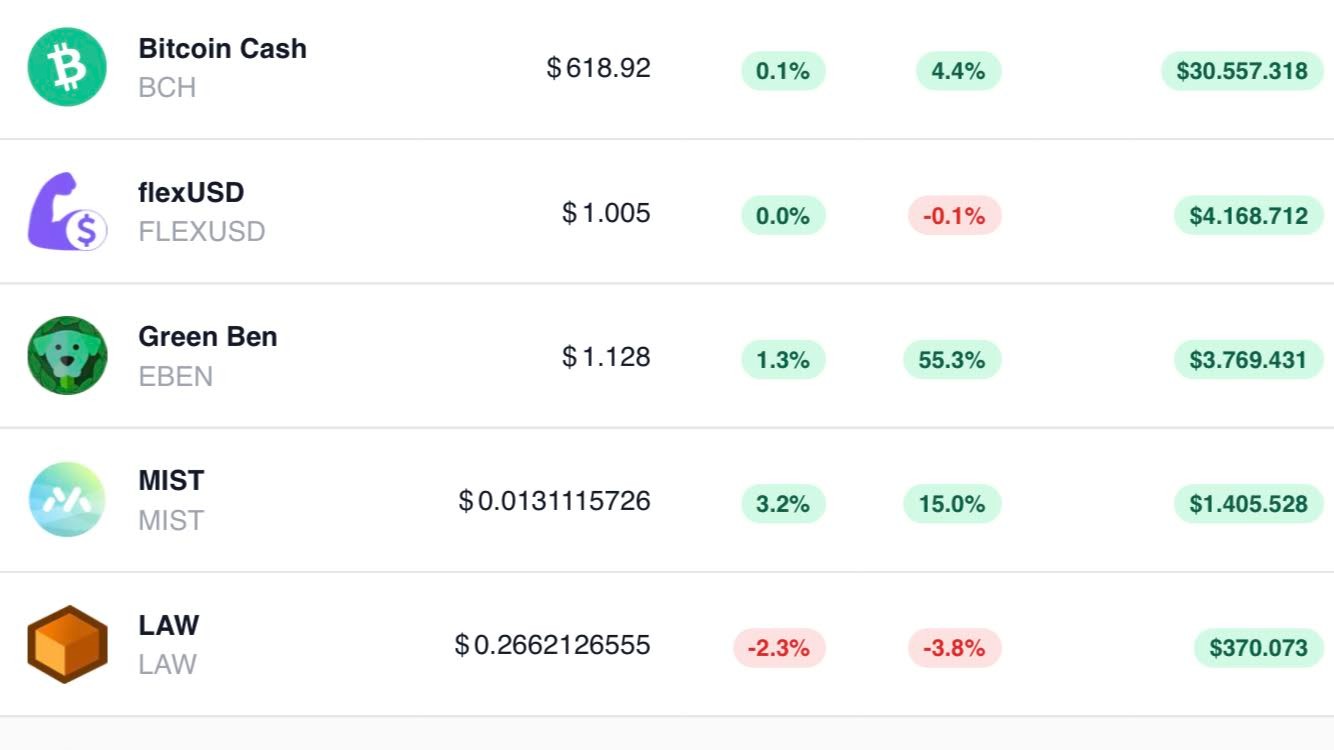Viewport: 1334px width, 750px height.
Task: Open the Bitcoin Cash token name
Action: click(222, 48)
